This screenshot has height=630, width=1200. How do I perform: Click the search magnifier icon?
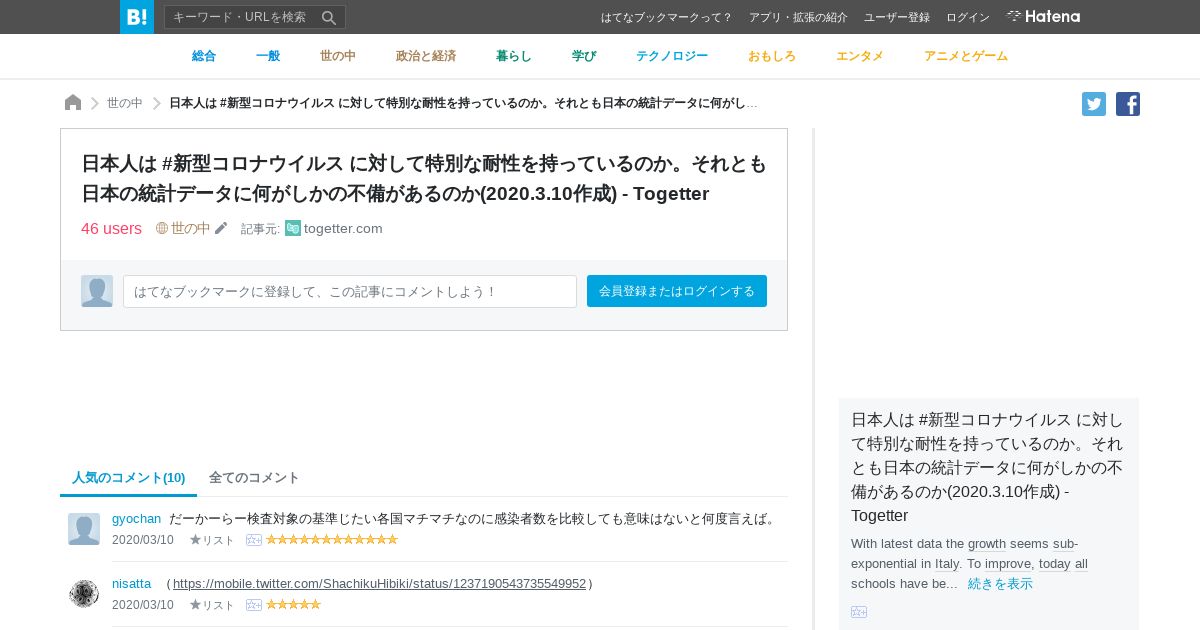pyautogui.click(x=329, y=17)
